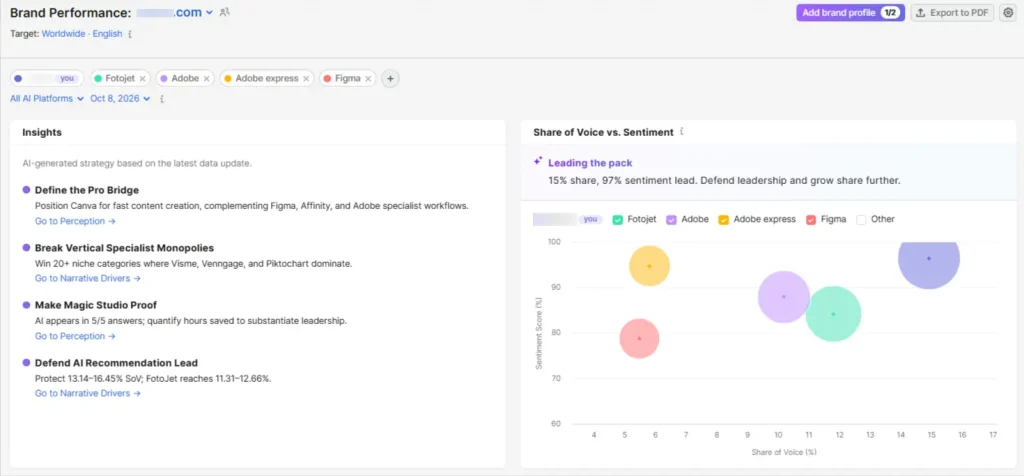Add a competitor with the plus button
1024x476 pixels.
coord(390,78)
